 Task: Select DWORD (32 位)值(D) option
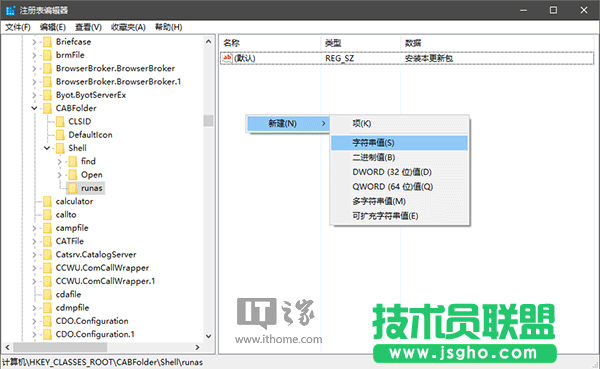coord(399,172)
